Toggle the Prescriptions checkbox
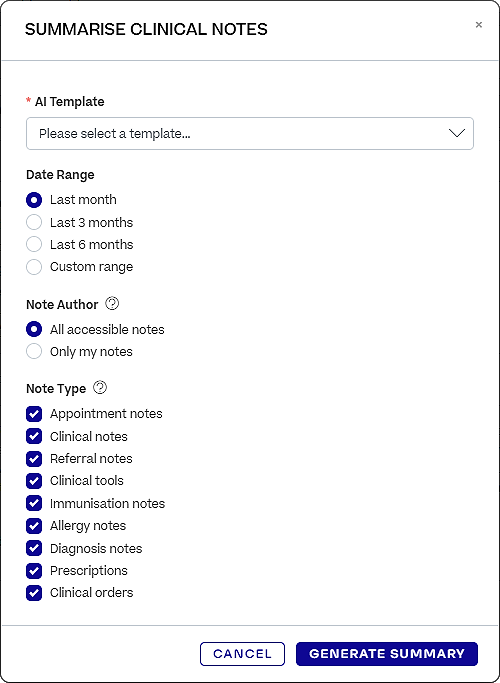Viewport: 500px width, 683px height. (x=34, y=571)
